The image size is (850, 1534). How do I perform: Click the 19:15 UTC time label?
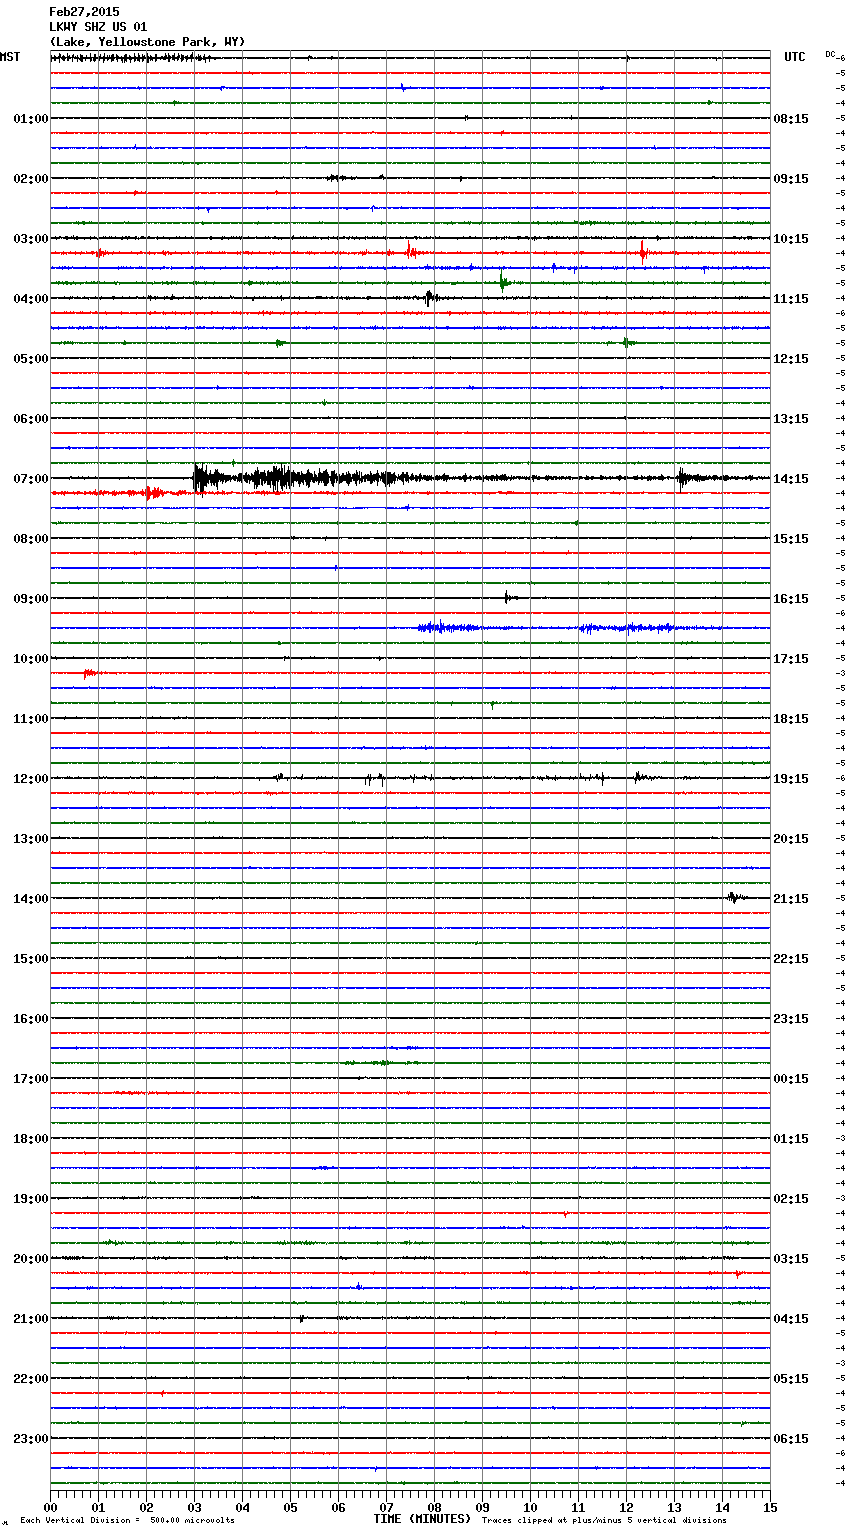click(791, 779)
